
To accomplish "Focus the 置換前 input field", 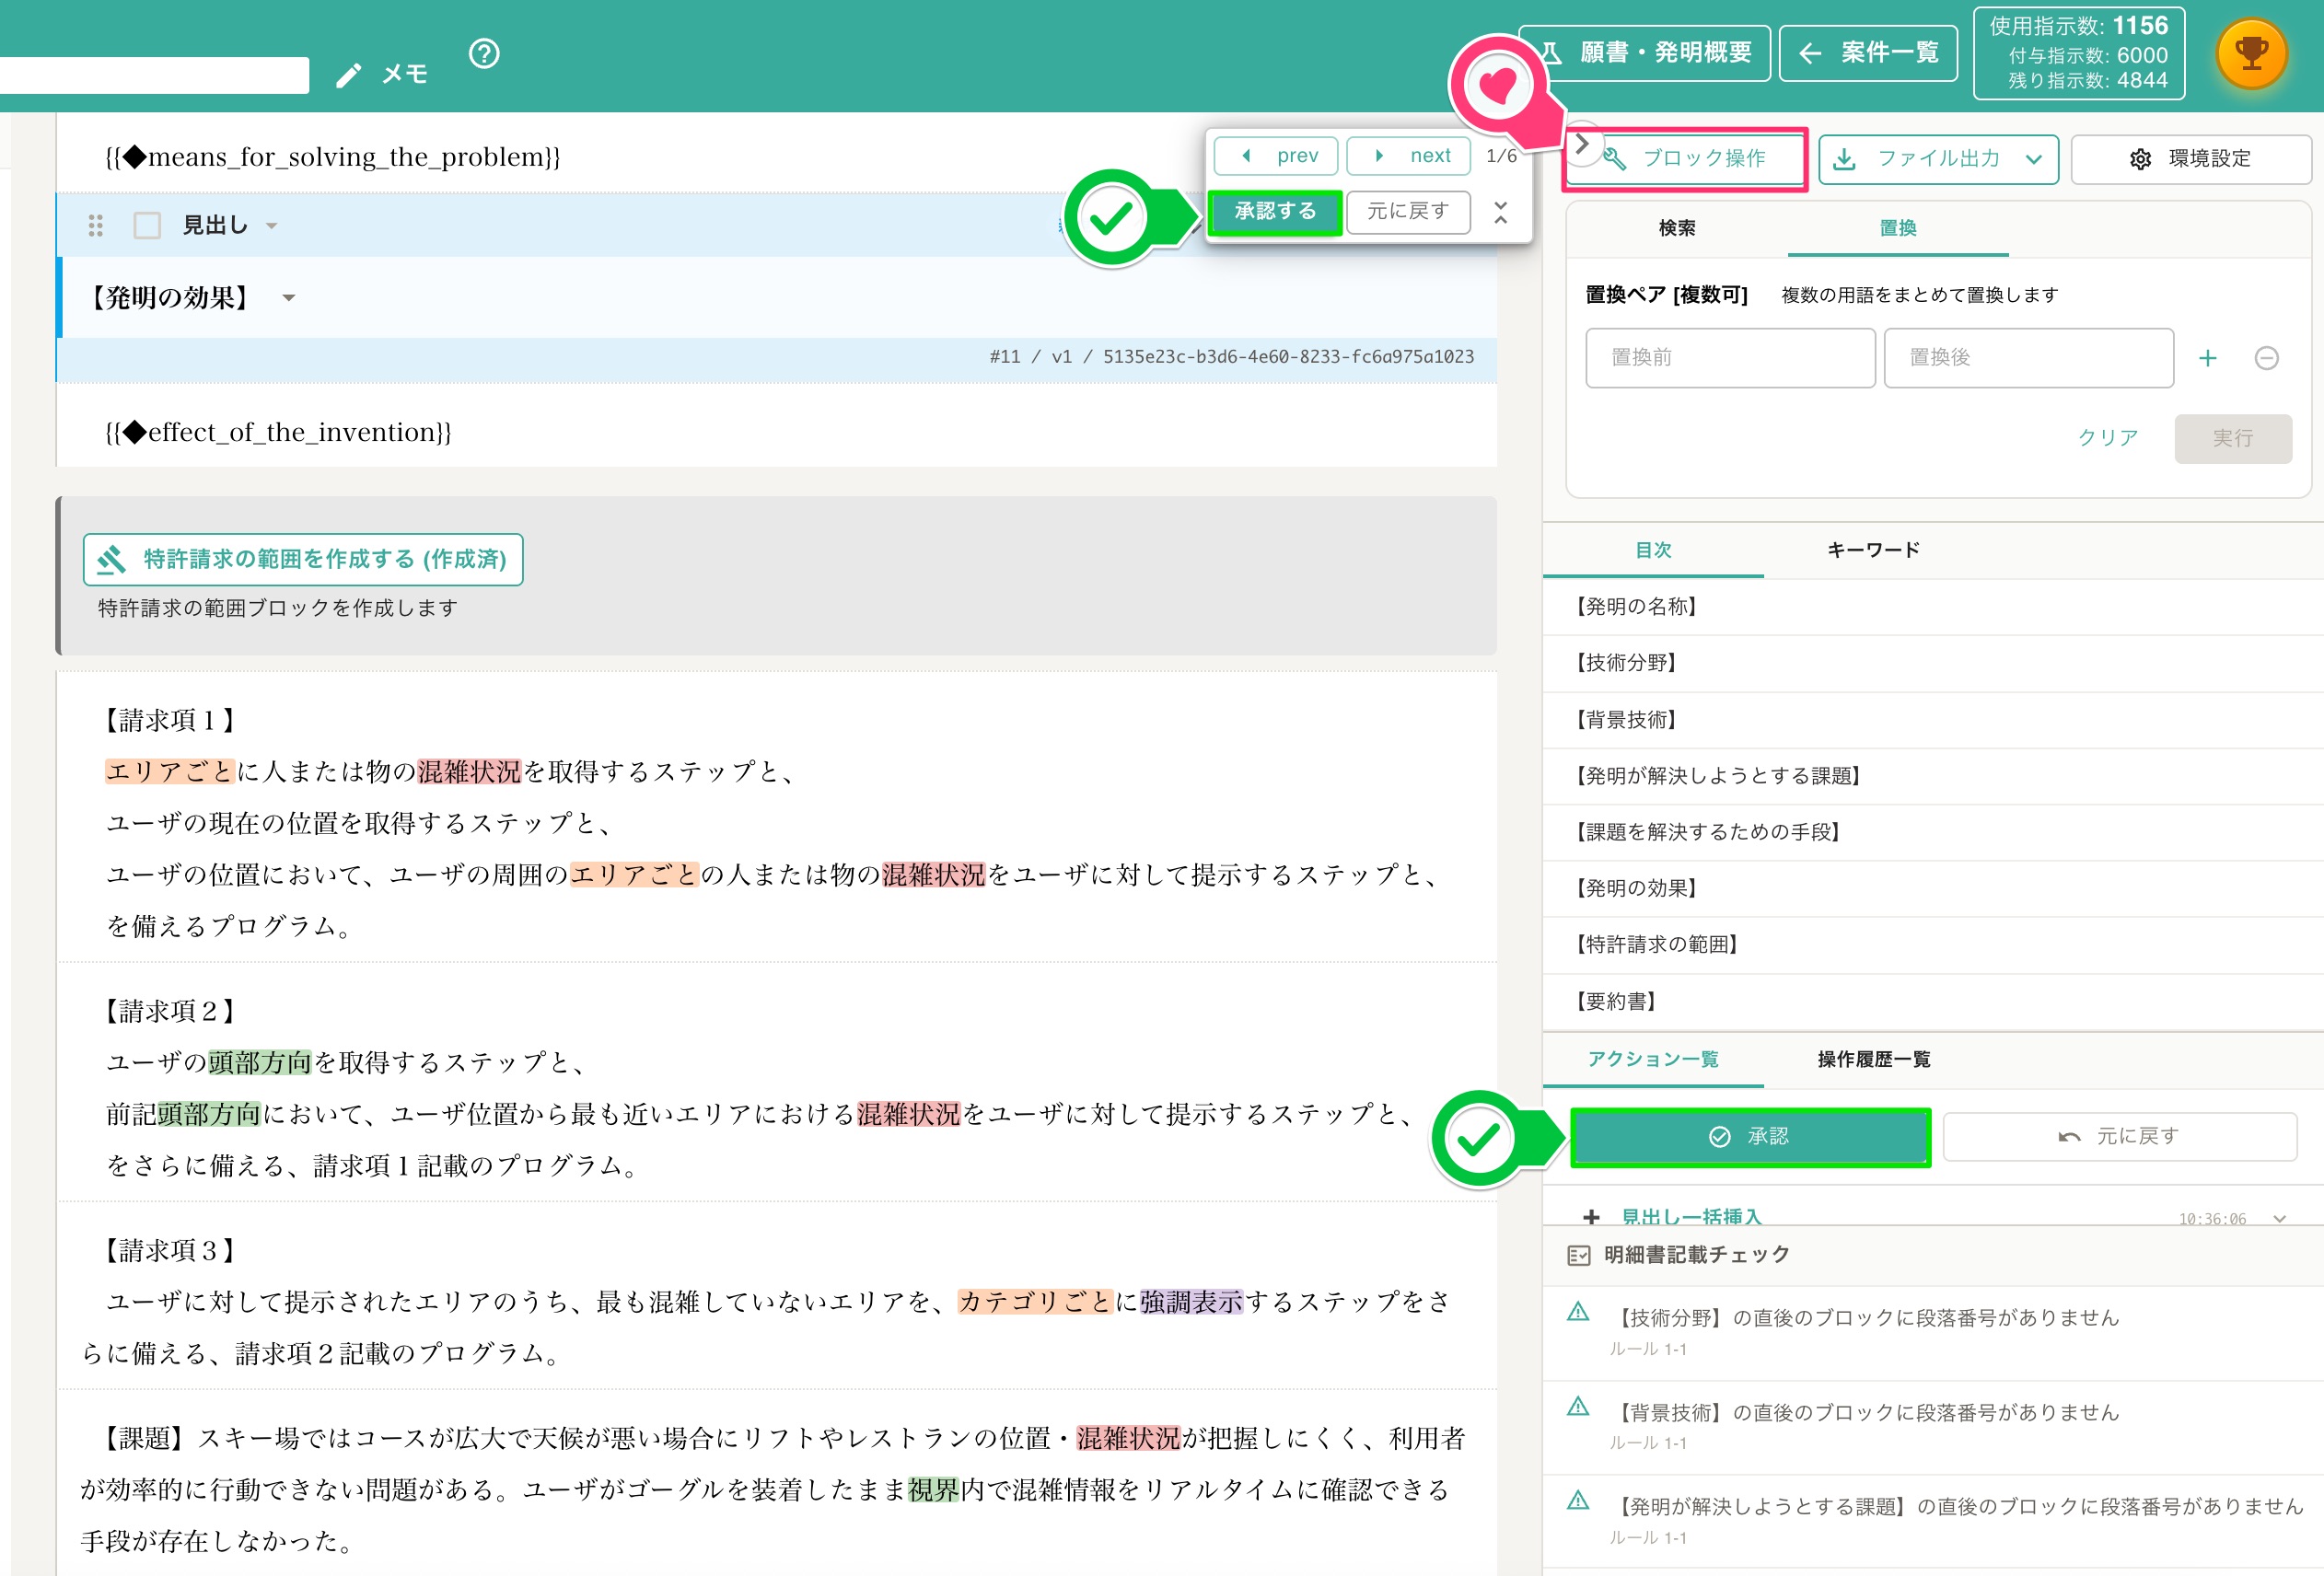I will 1730,358.
